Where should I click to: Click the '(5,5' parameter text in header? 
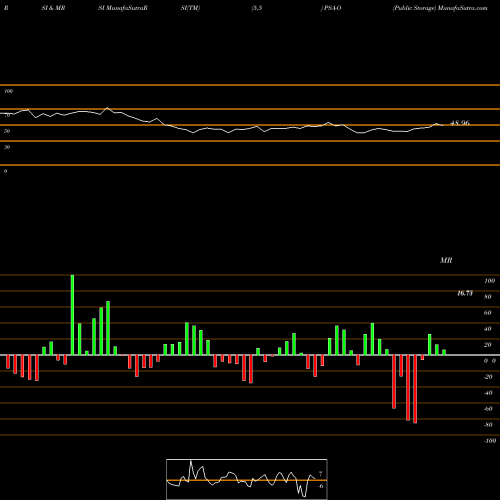[x=257, y=8]
